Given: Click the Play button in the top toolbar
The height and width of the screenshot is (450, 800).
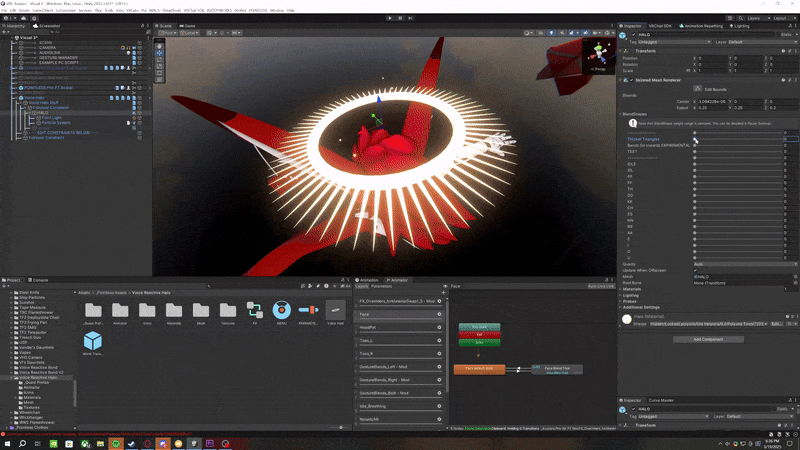Looking at the screenshot, I should tap(390, 18).
